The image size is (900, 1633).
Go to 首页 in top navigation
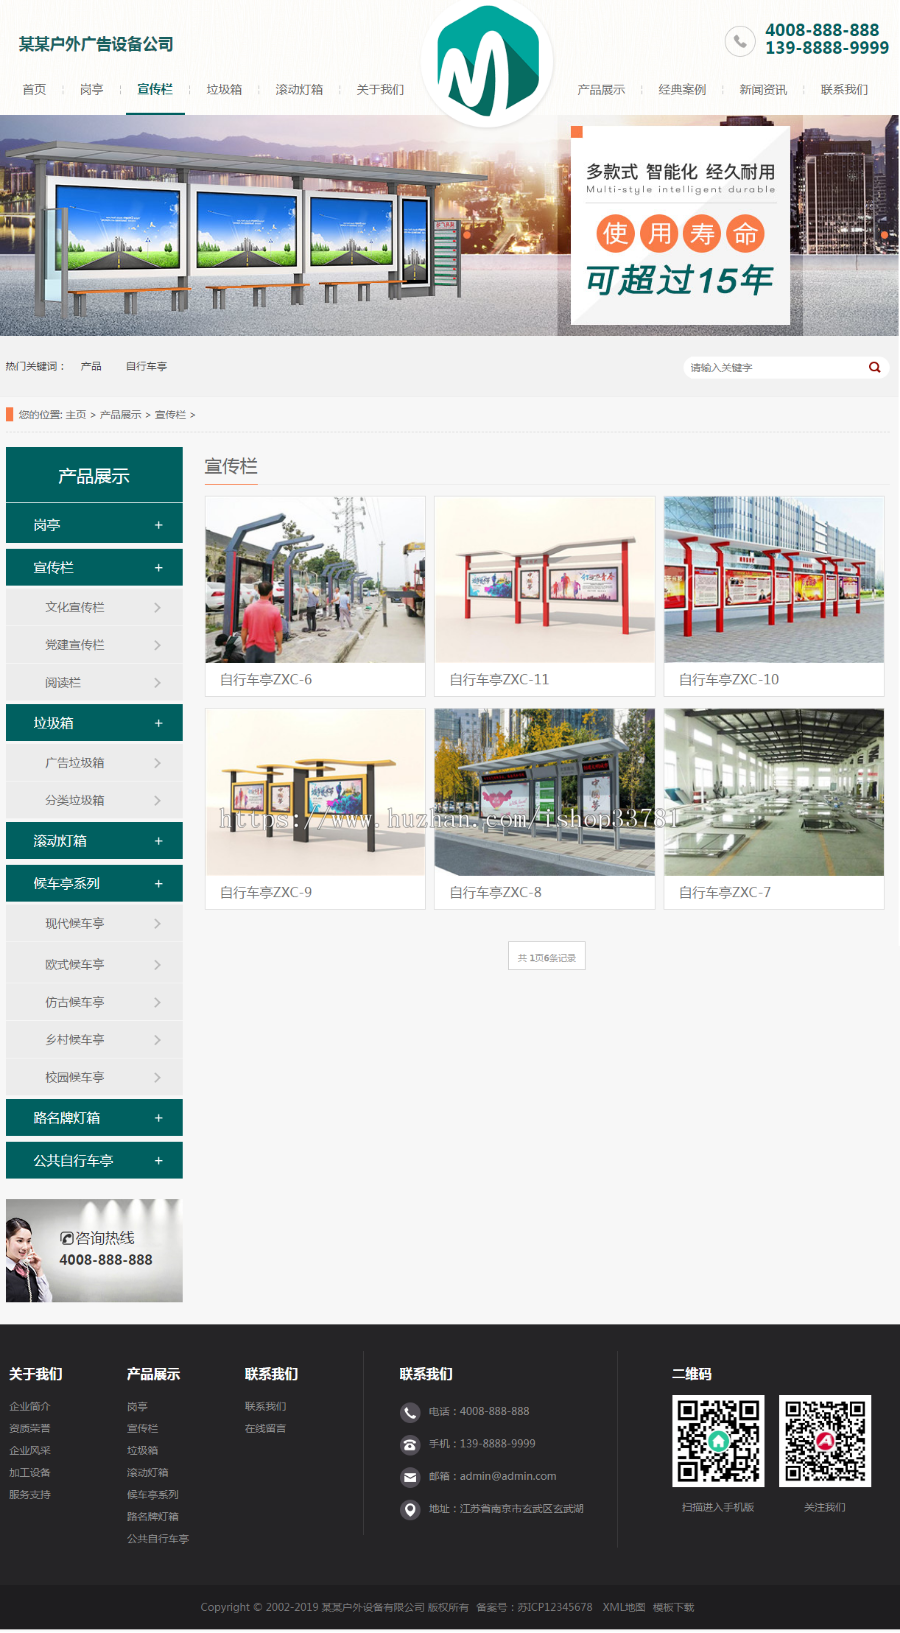34,89
